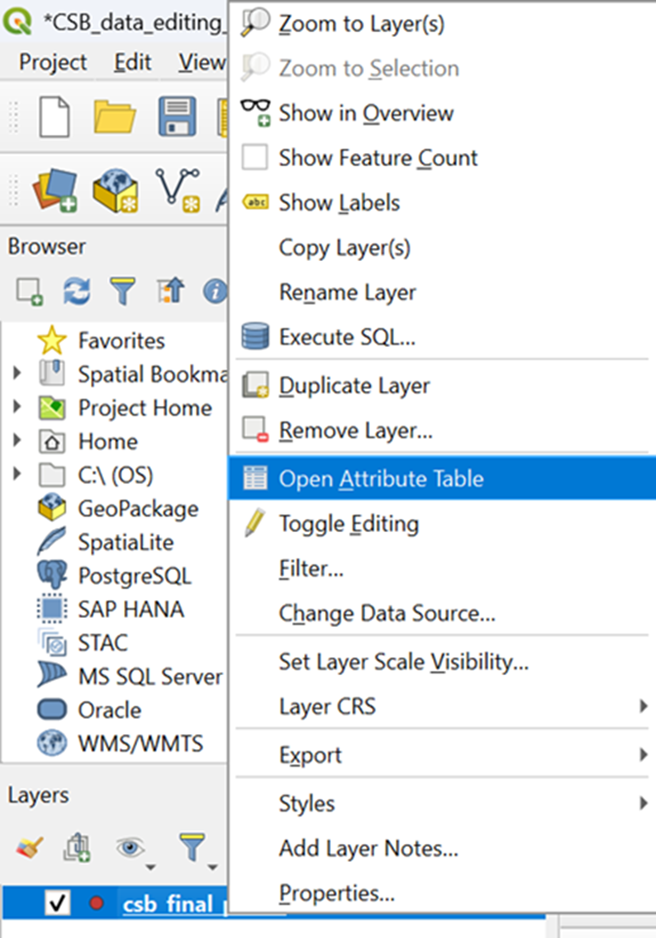Click the New Project blank page icon
656x938 pixels.
coord(55,117)
